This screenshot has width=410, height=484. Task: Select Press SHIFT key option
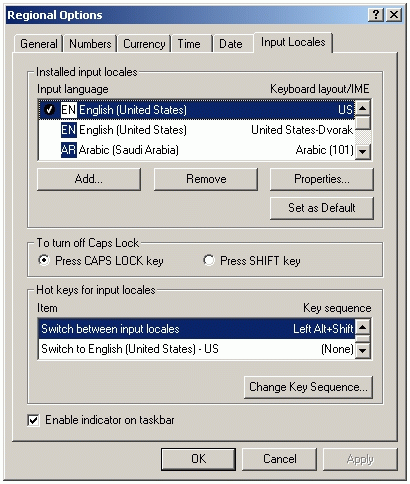(x=209, y=260)
